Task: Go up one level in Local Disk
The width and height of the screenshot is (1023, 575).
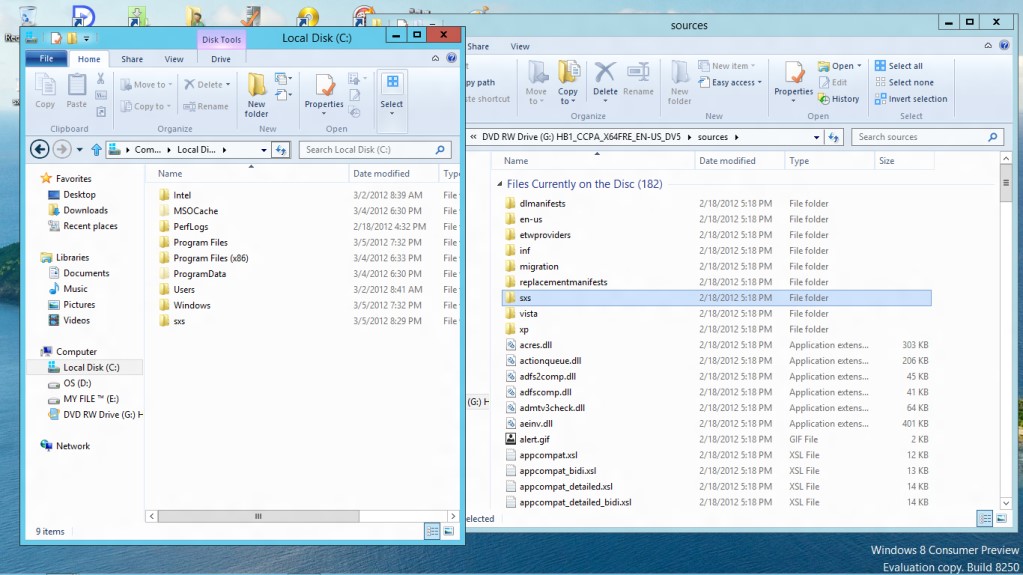Action: coord(96,150)
